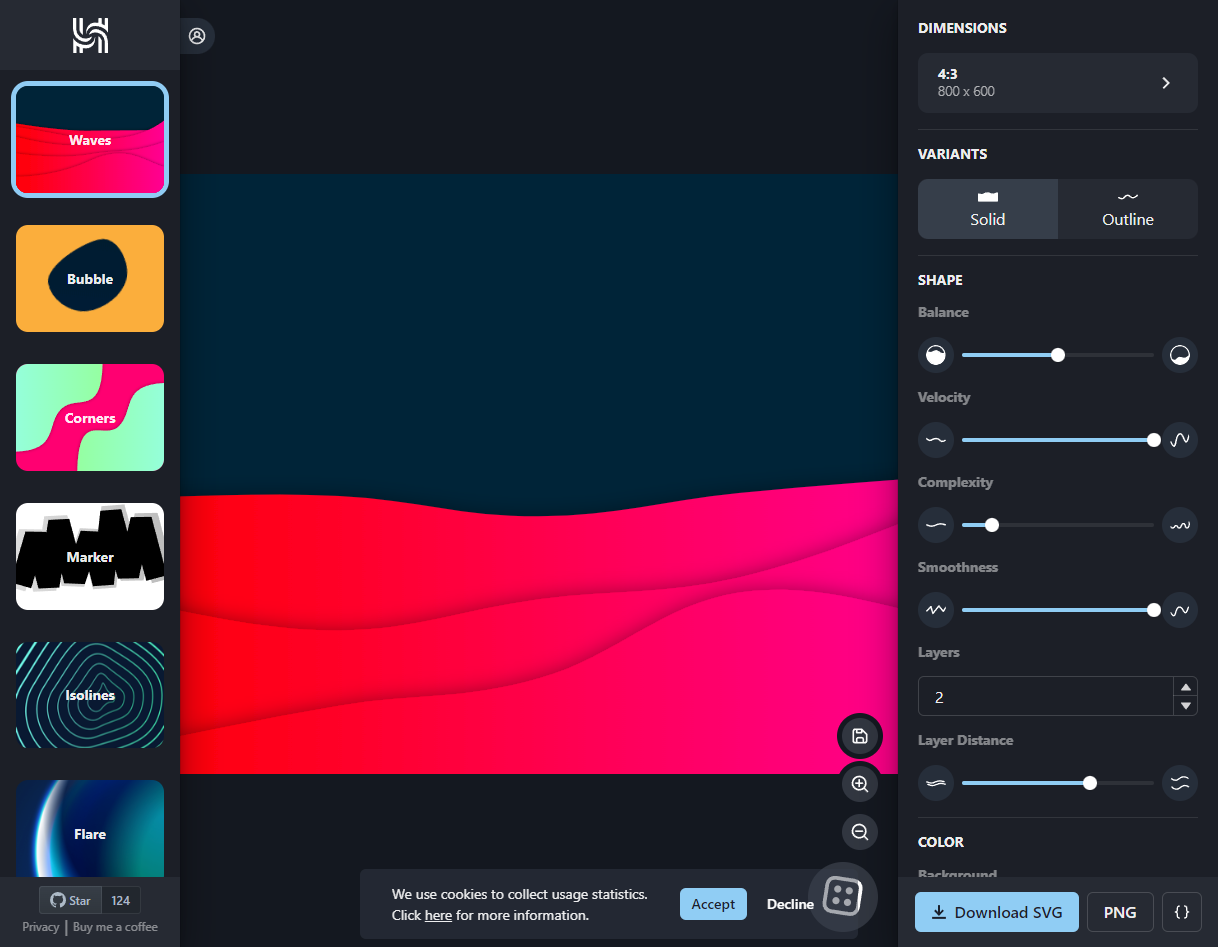Zoom out of the canvas

click(859, 831)
